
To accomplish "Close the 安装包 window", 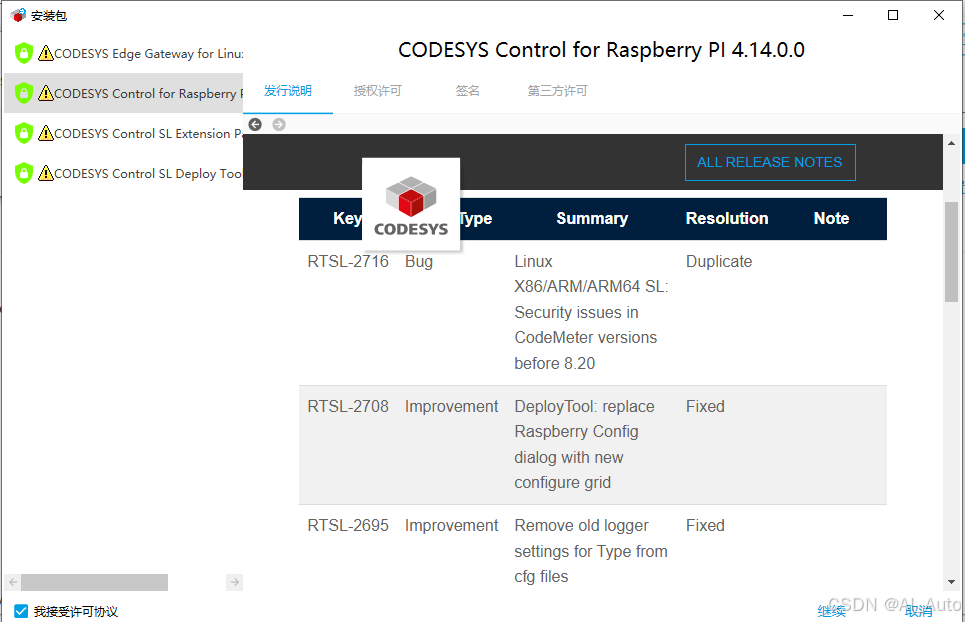I will pyautogui.click(x=939, y=15).
